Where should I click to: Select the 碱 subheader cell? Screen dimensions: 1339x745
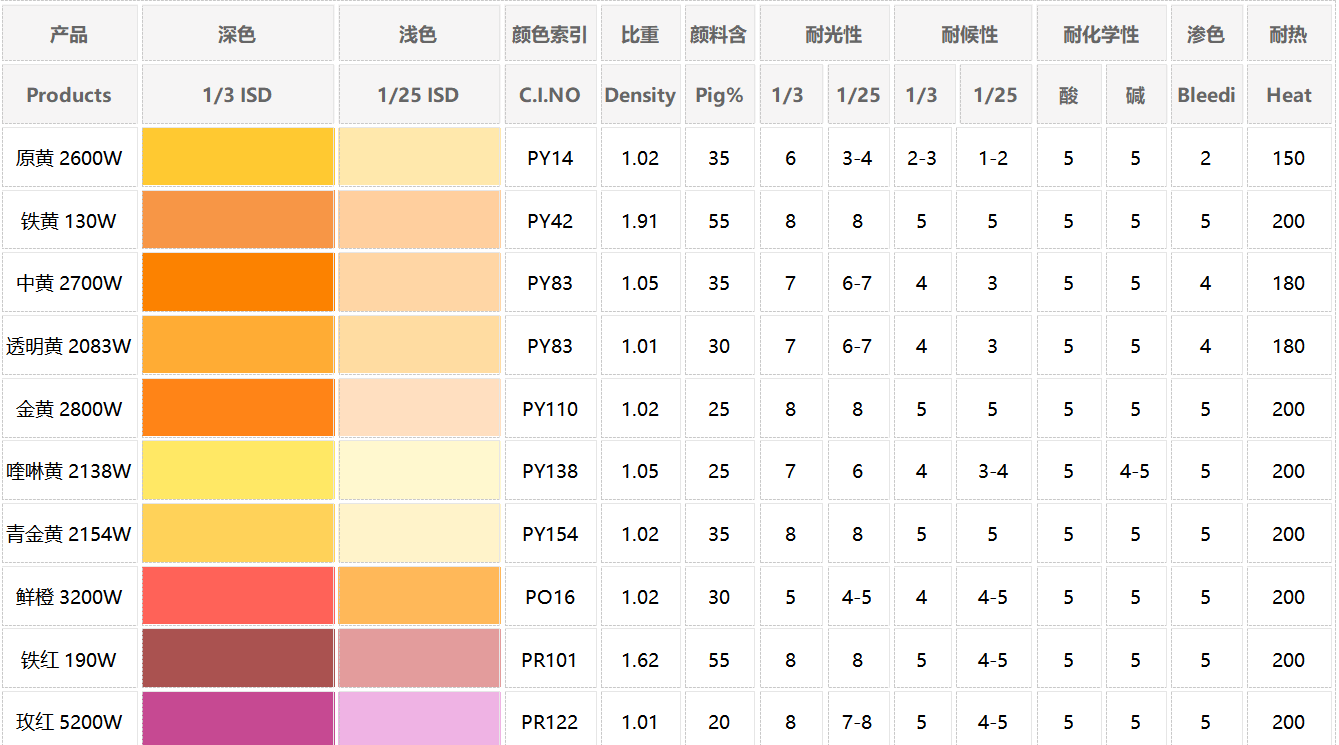coord(1136,94)
